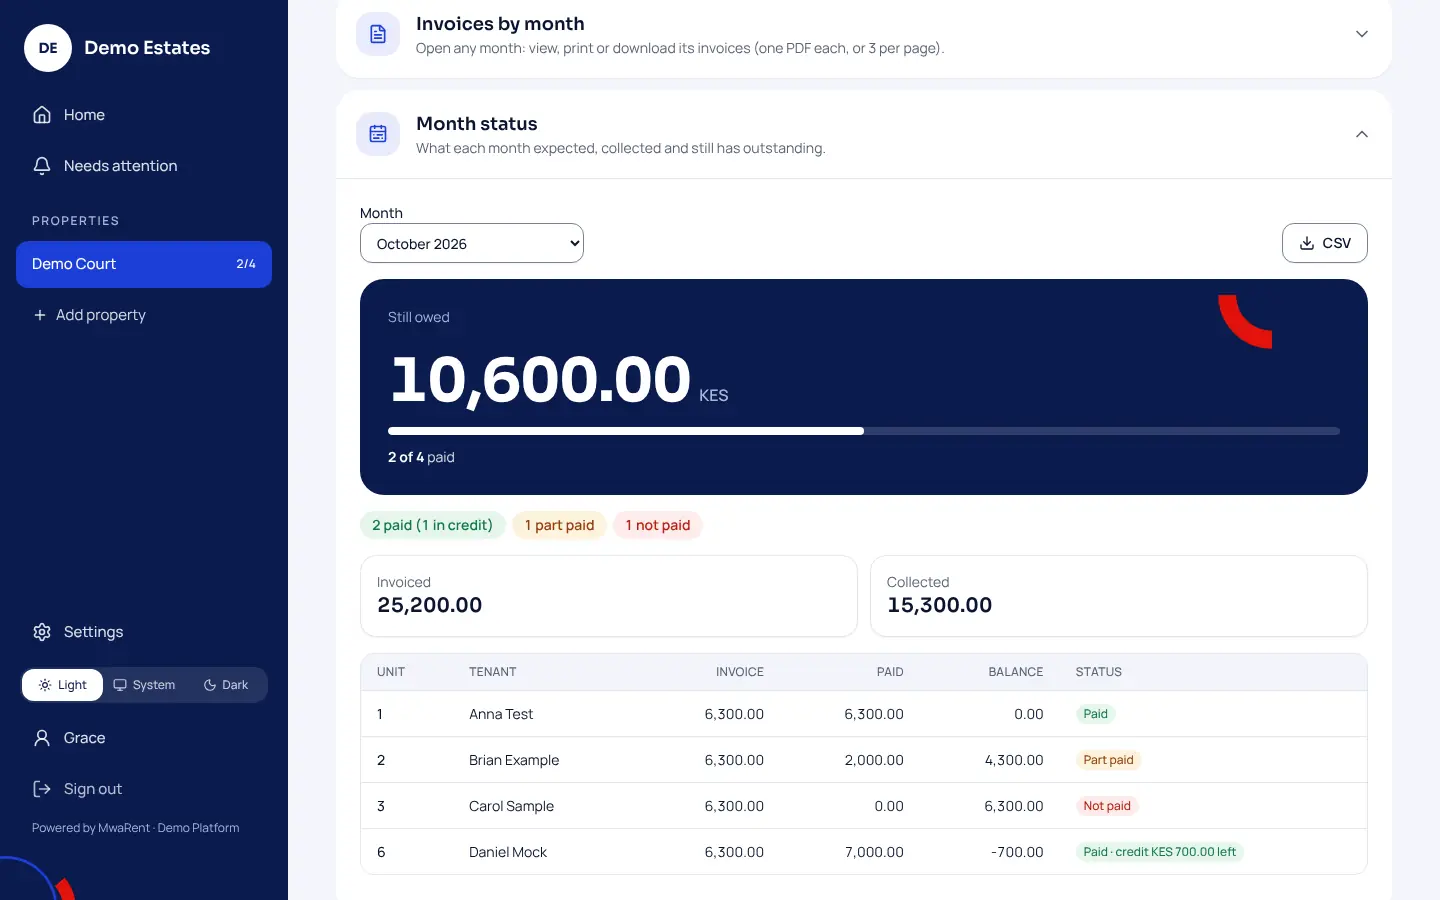Click the PAID column header

pos(890,672)
